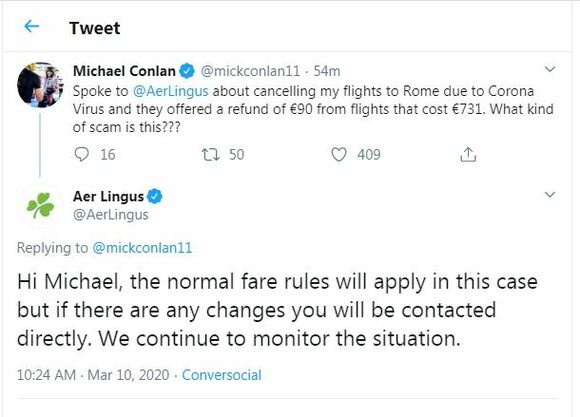Viewport: 580px width, 417px height.
Task: Click the reply bubble icon with 16 replies
Action: coord(81,154)
